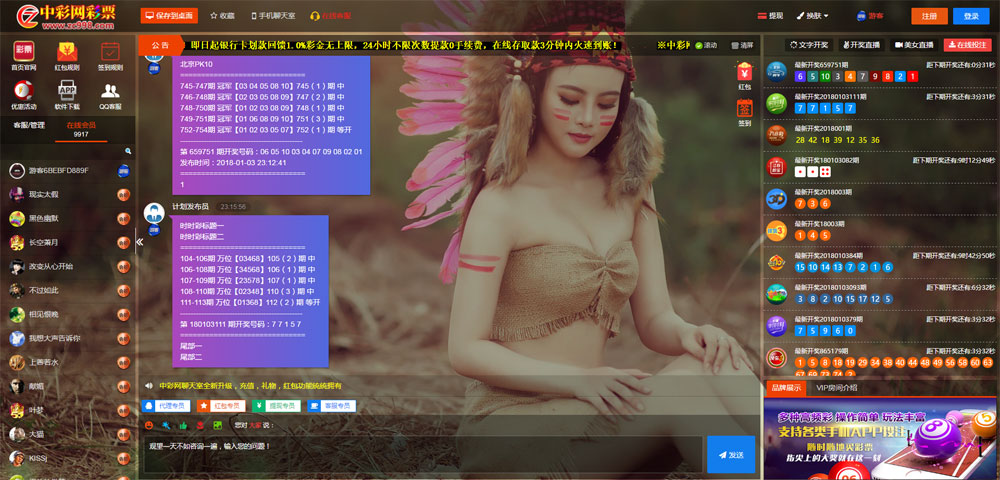Collapse the member list sidebar arrow
Image resolution: width=1000 pixels, height=480 pixels.
point(140,242)
